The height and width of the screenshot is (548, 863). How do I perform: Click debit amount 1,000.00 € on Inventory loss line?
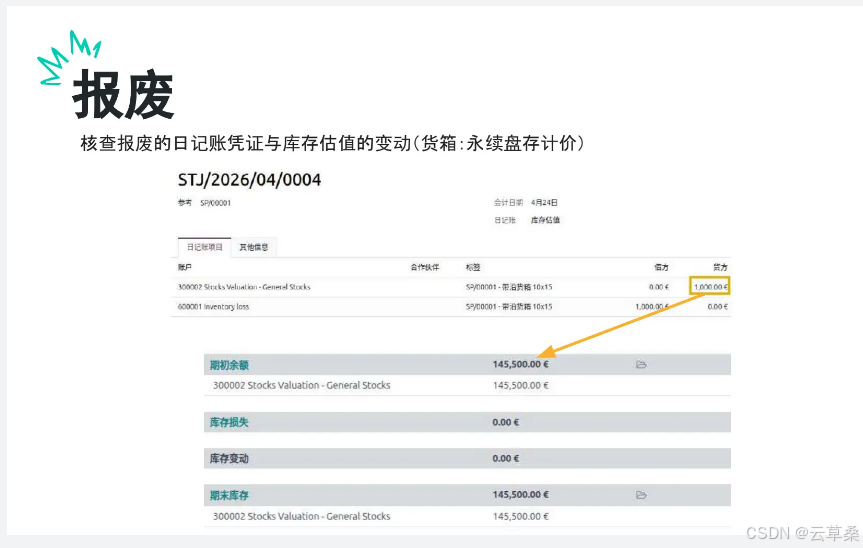coord(652,307)
